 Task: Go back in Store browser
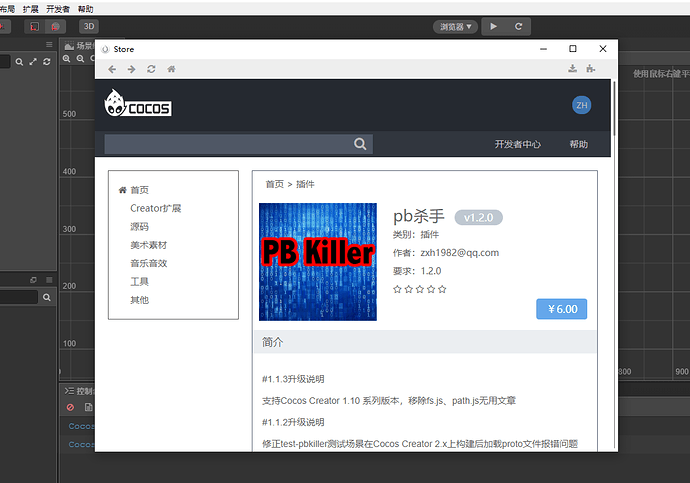[x=112, y=69]
